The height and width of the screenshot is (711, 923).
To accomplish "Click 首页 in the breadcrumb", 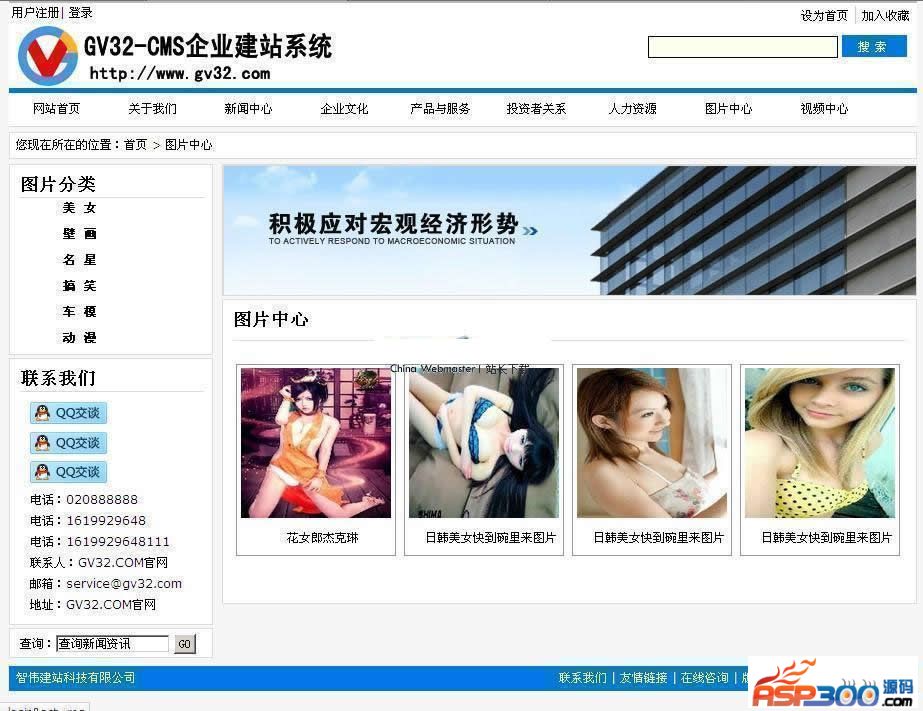I will [x=135, y=145].
